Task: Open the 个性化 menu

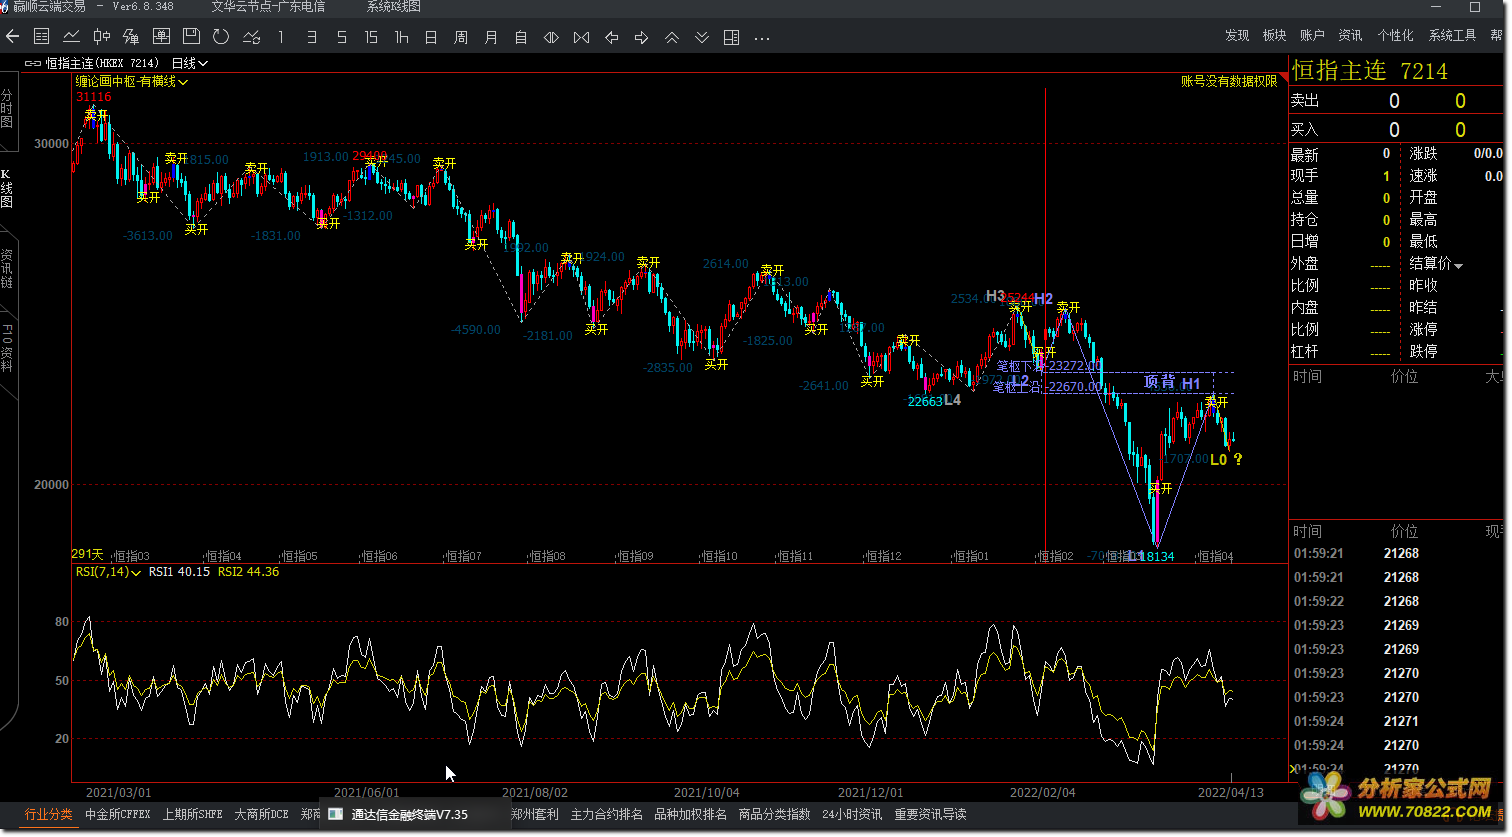Action: 1395,36
